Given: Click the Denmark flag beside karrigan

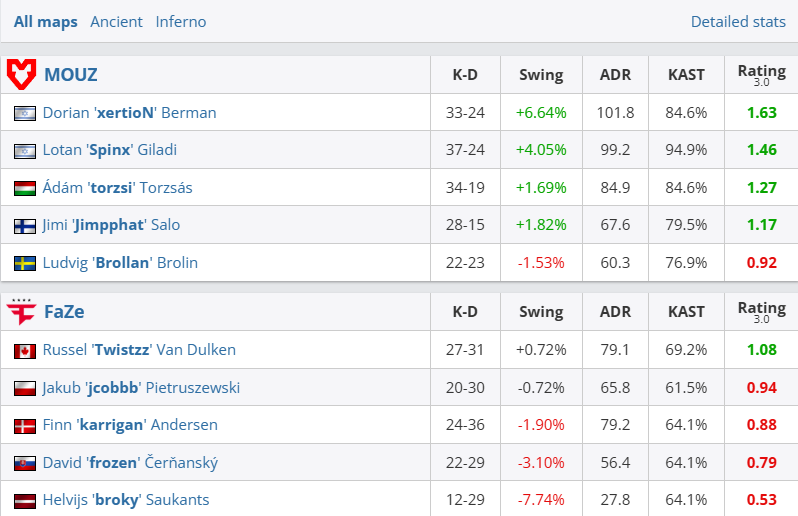Looking at the screenshot, I should 25,426.
